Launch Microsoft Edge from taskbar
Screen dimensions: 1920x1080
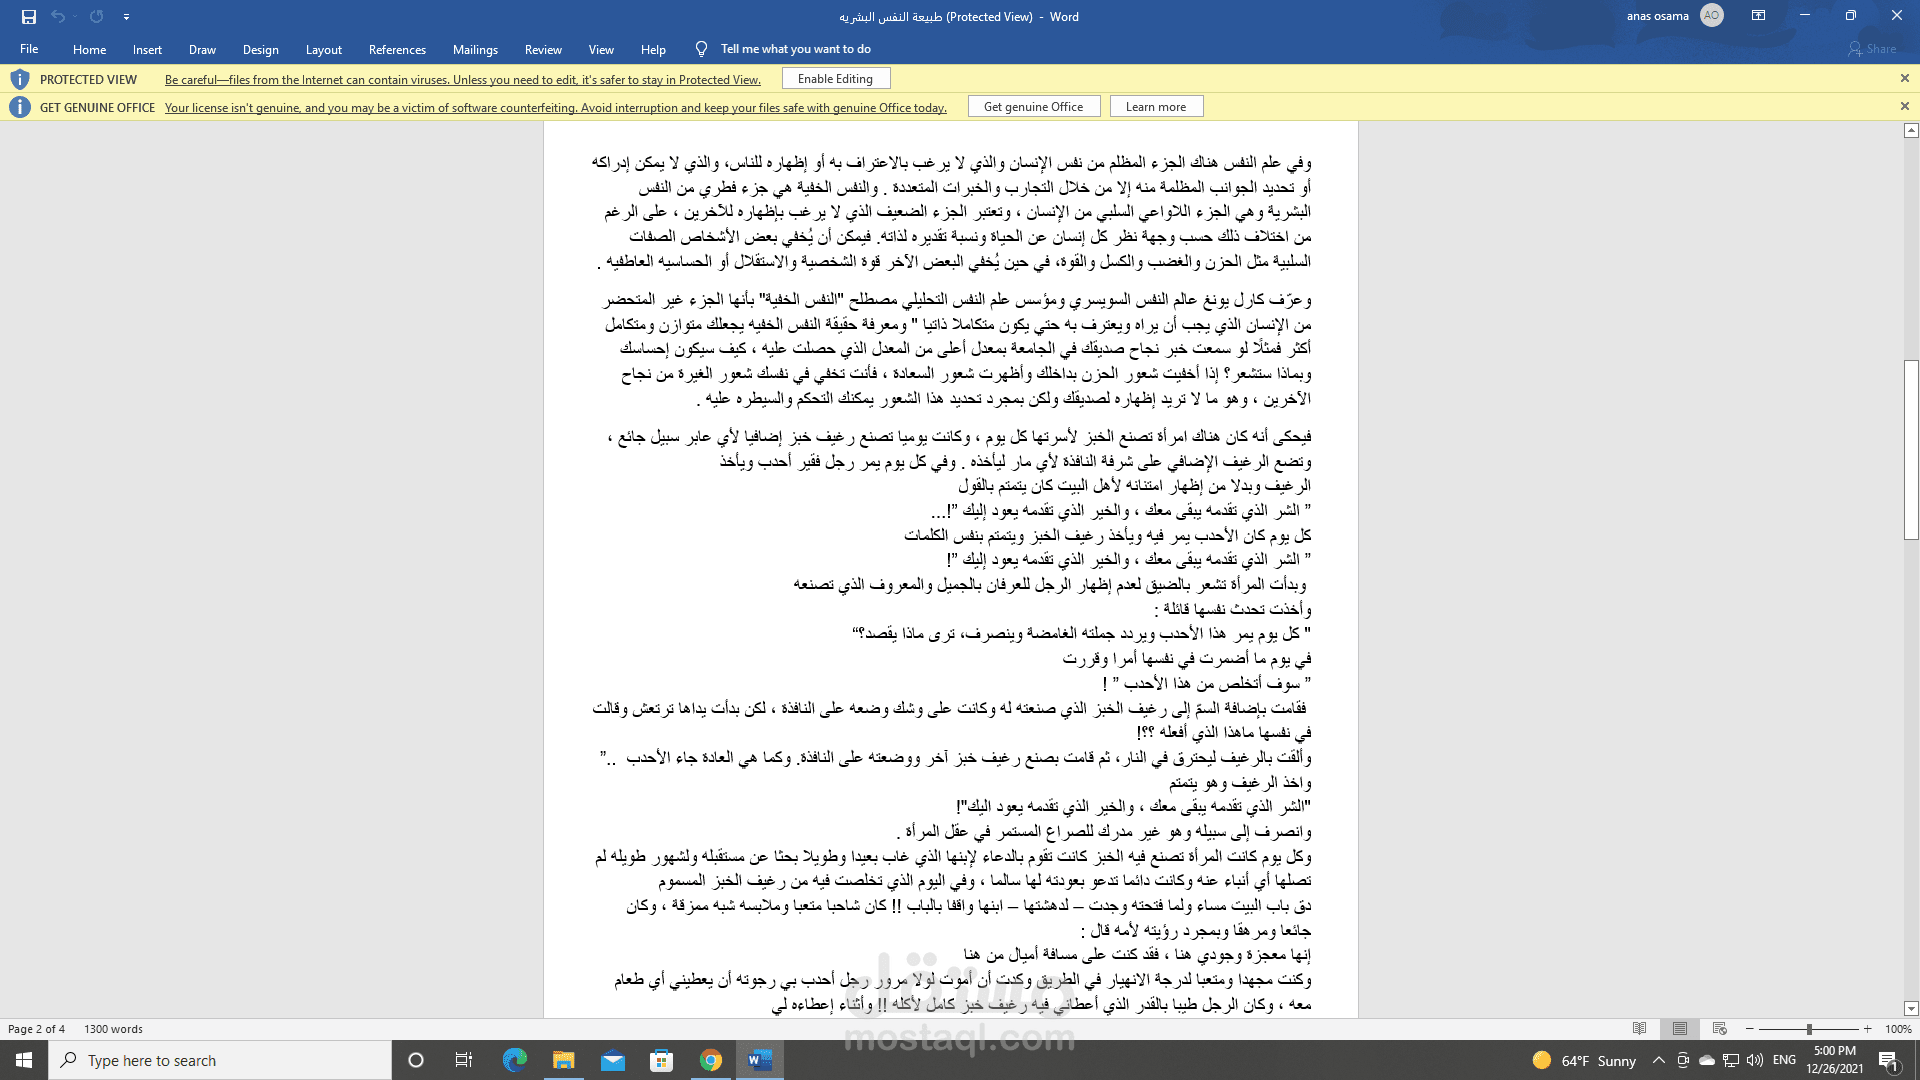(x=514, y=1060)
